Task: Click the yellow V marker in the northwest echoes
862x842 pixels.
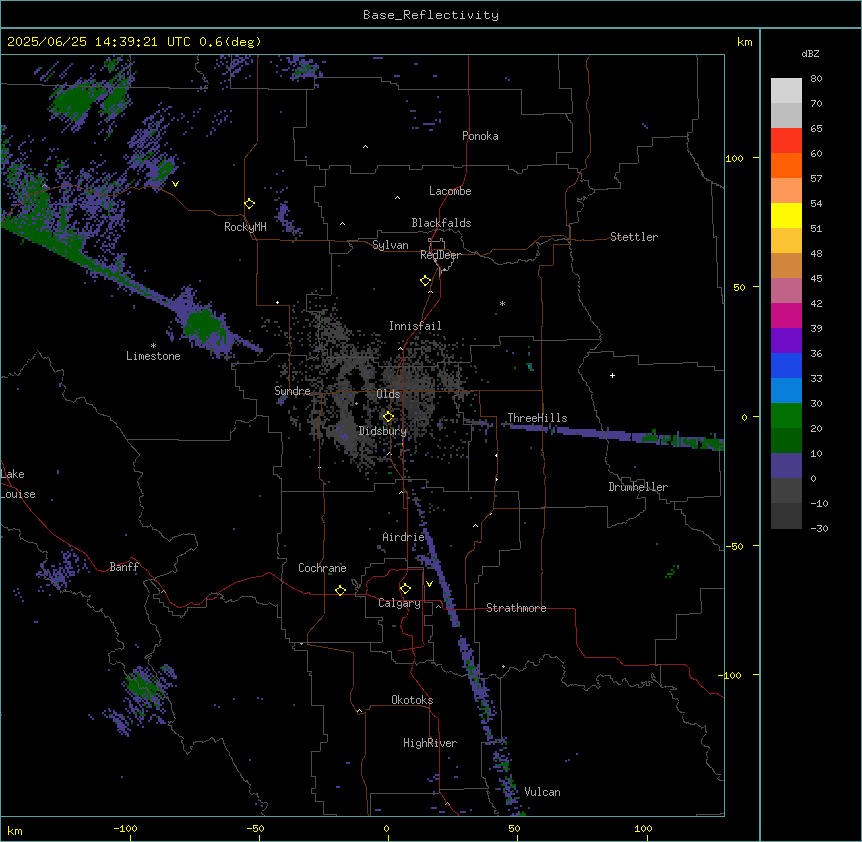Action: tap(175, 184)
